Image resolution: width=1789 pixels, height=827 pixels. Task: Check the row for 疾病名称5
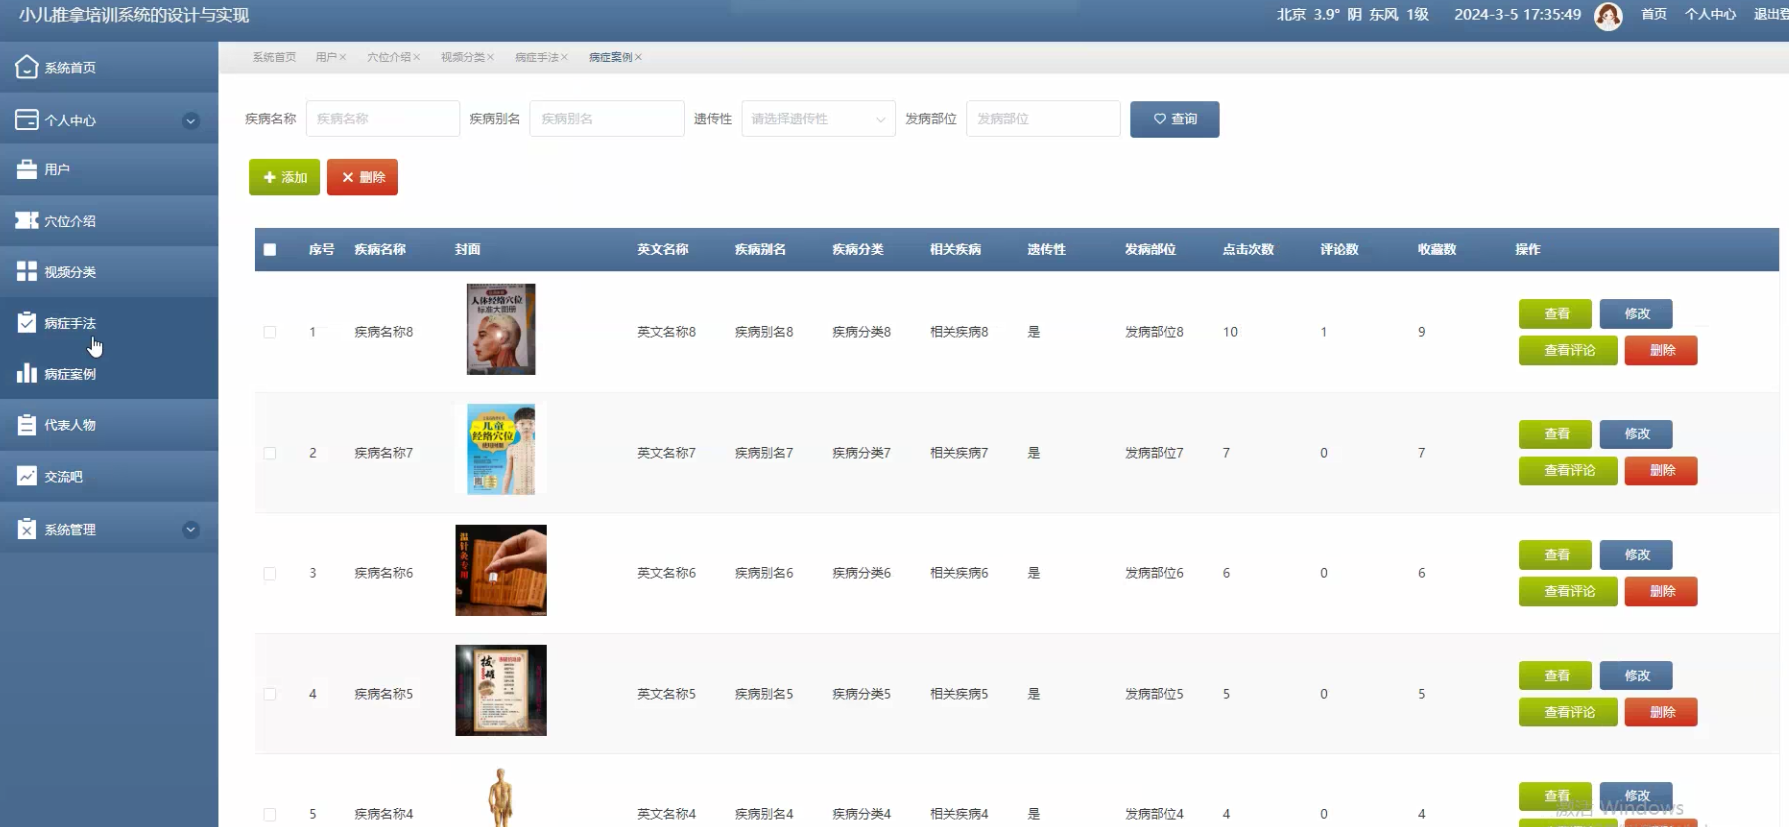tap(270, 694)
